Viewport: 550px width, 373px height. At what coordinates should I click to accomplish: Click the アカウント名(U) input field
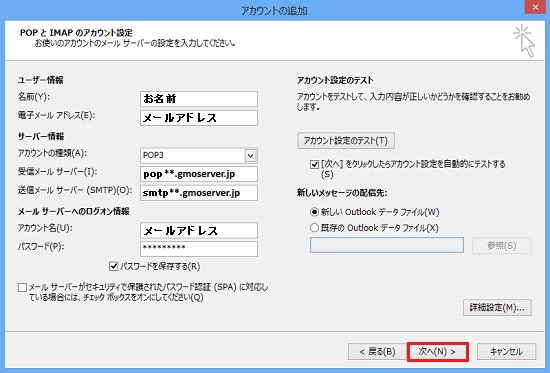[199, 231]
